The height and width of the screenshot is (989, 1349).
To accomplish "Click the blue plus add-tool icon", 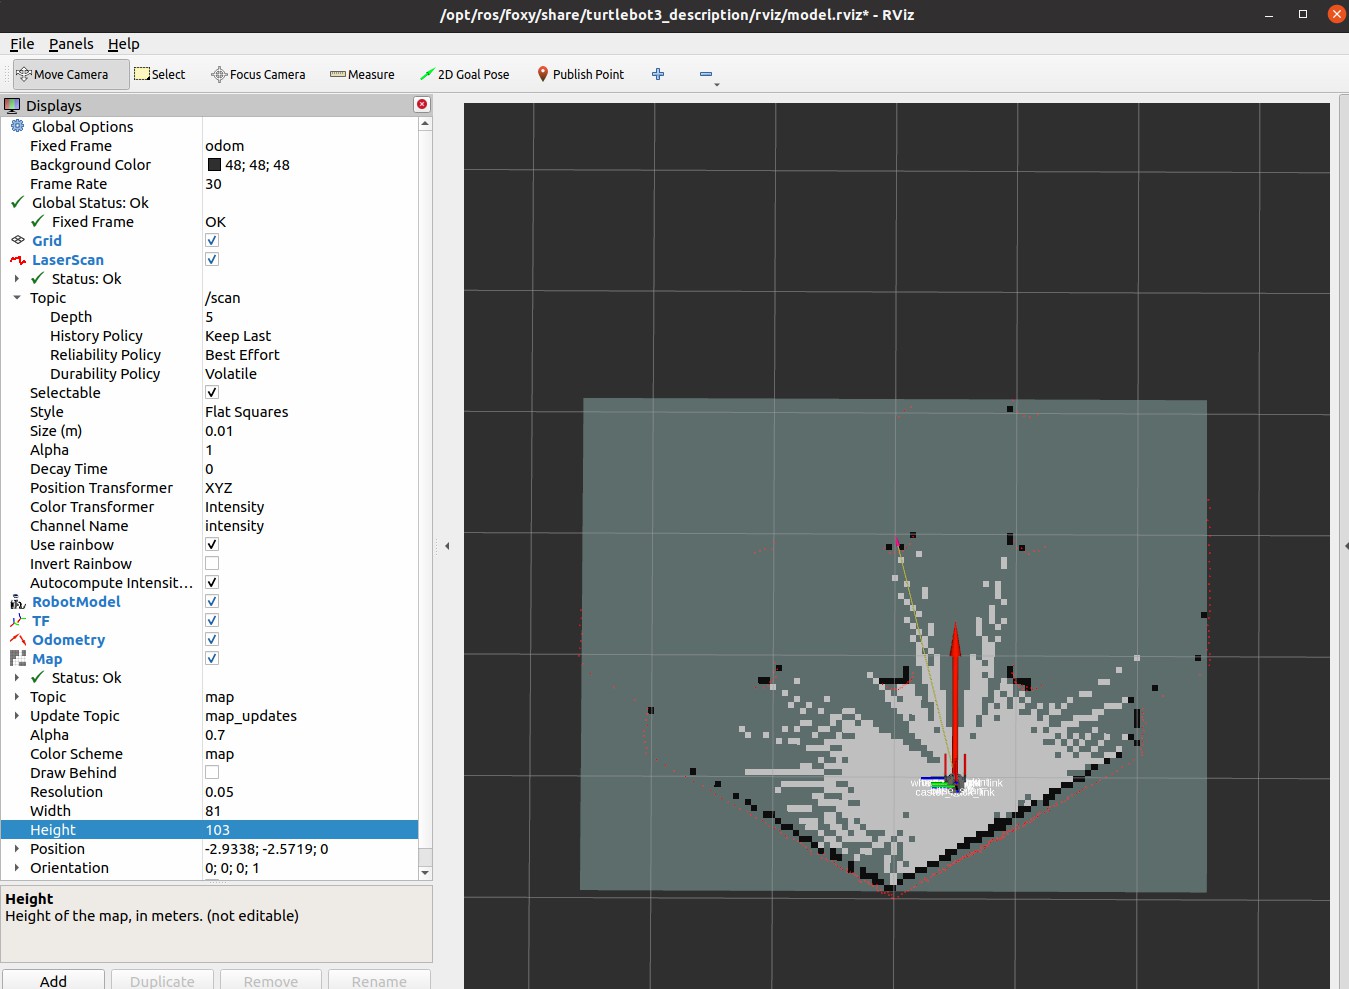I will click(658, 74).
